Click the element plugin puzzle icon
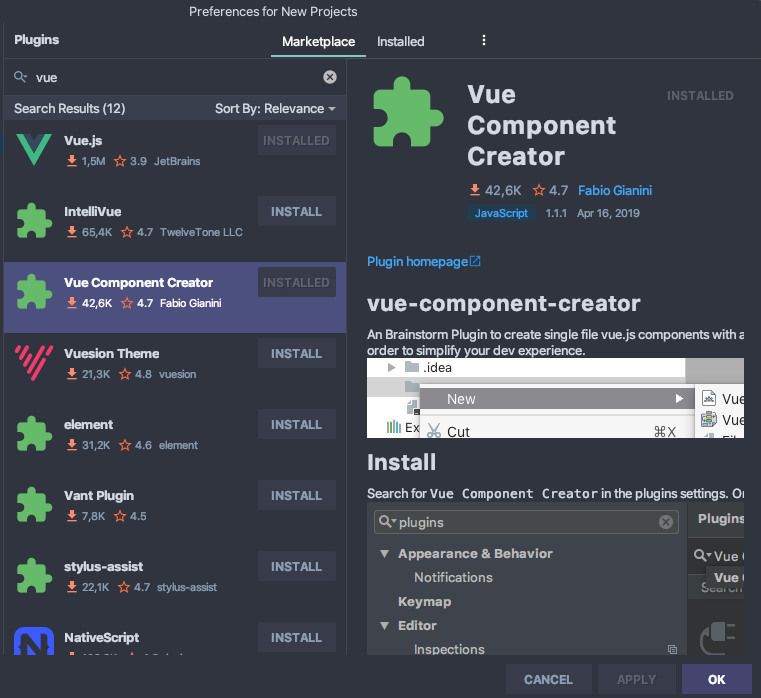This screenshot has width=761, height=698. coord(33,434)
